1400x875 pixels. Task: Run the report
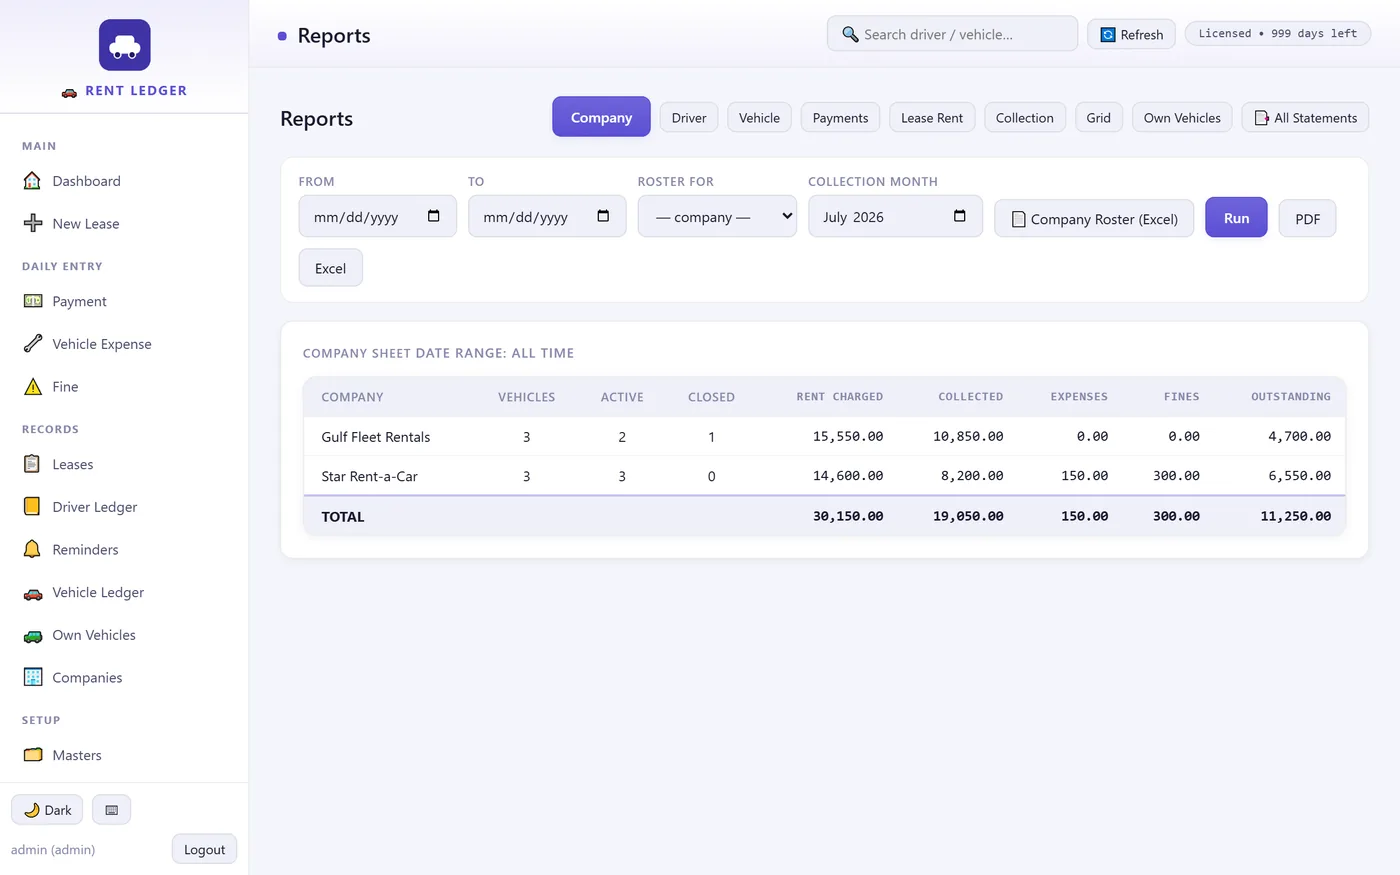pyautogui.click(x=1236, y=217)
